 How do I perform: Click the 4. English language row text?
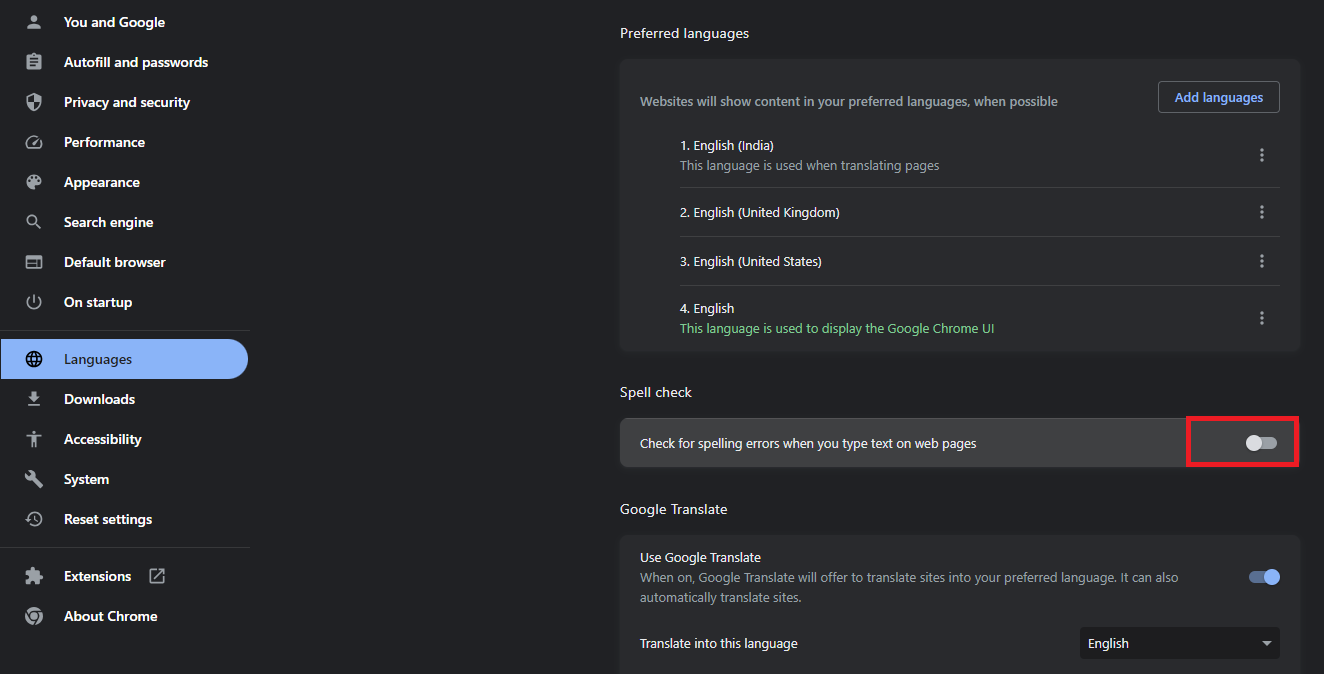tap(707, 308)
